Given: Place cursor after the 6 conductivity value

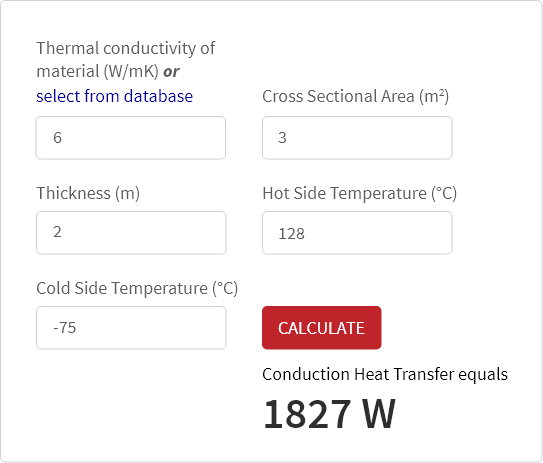Looking at the screenshot, I should [63, 138].
